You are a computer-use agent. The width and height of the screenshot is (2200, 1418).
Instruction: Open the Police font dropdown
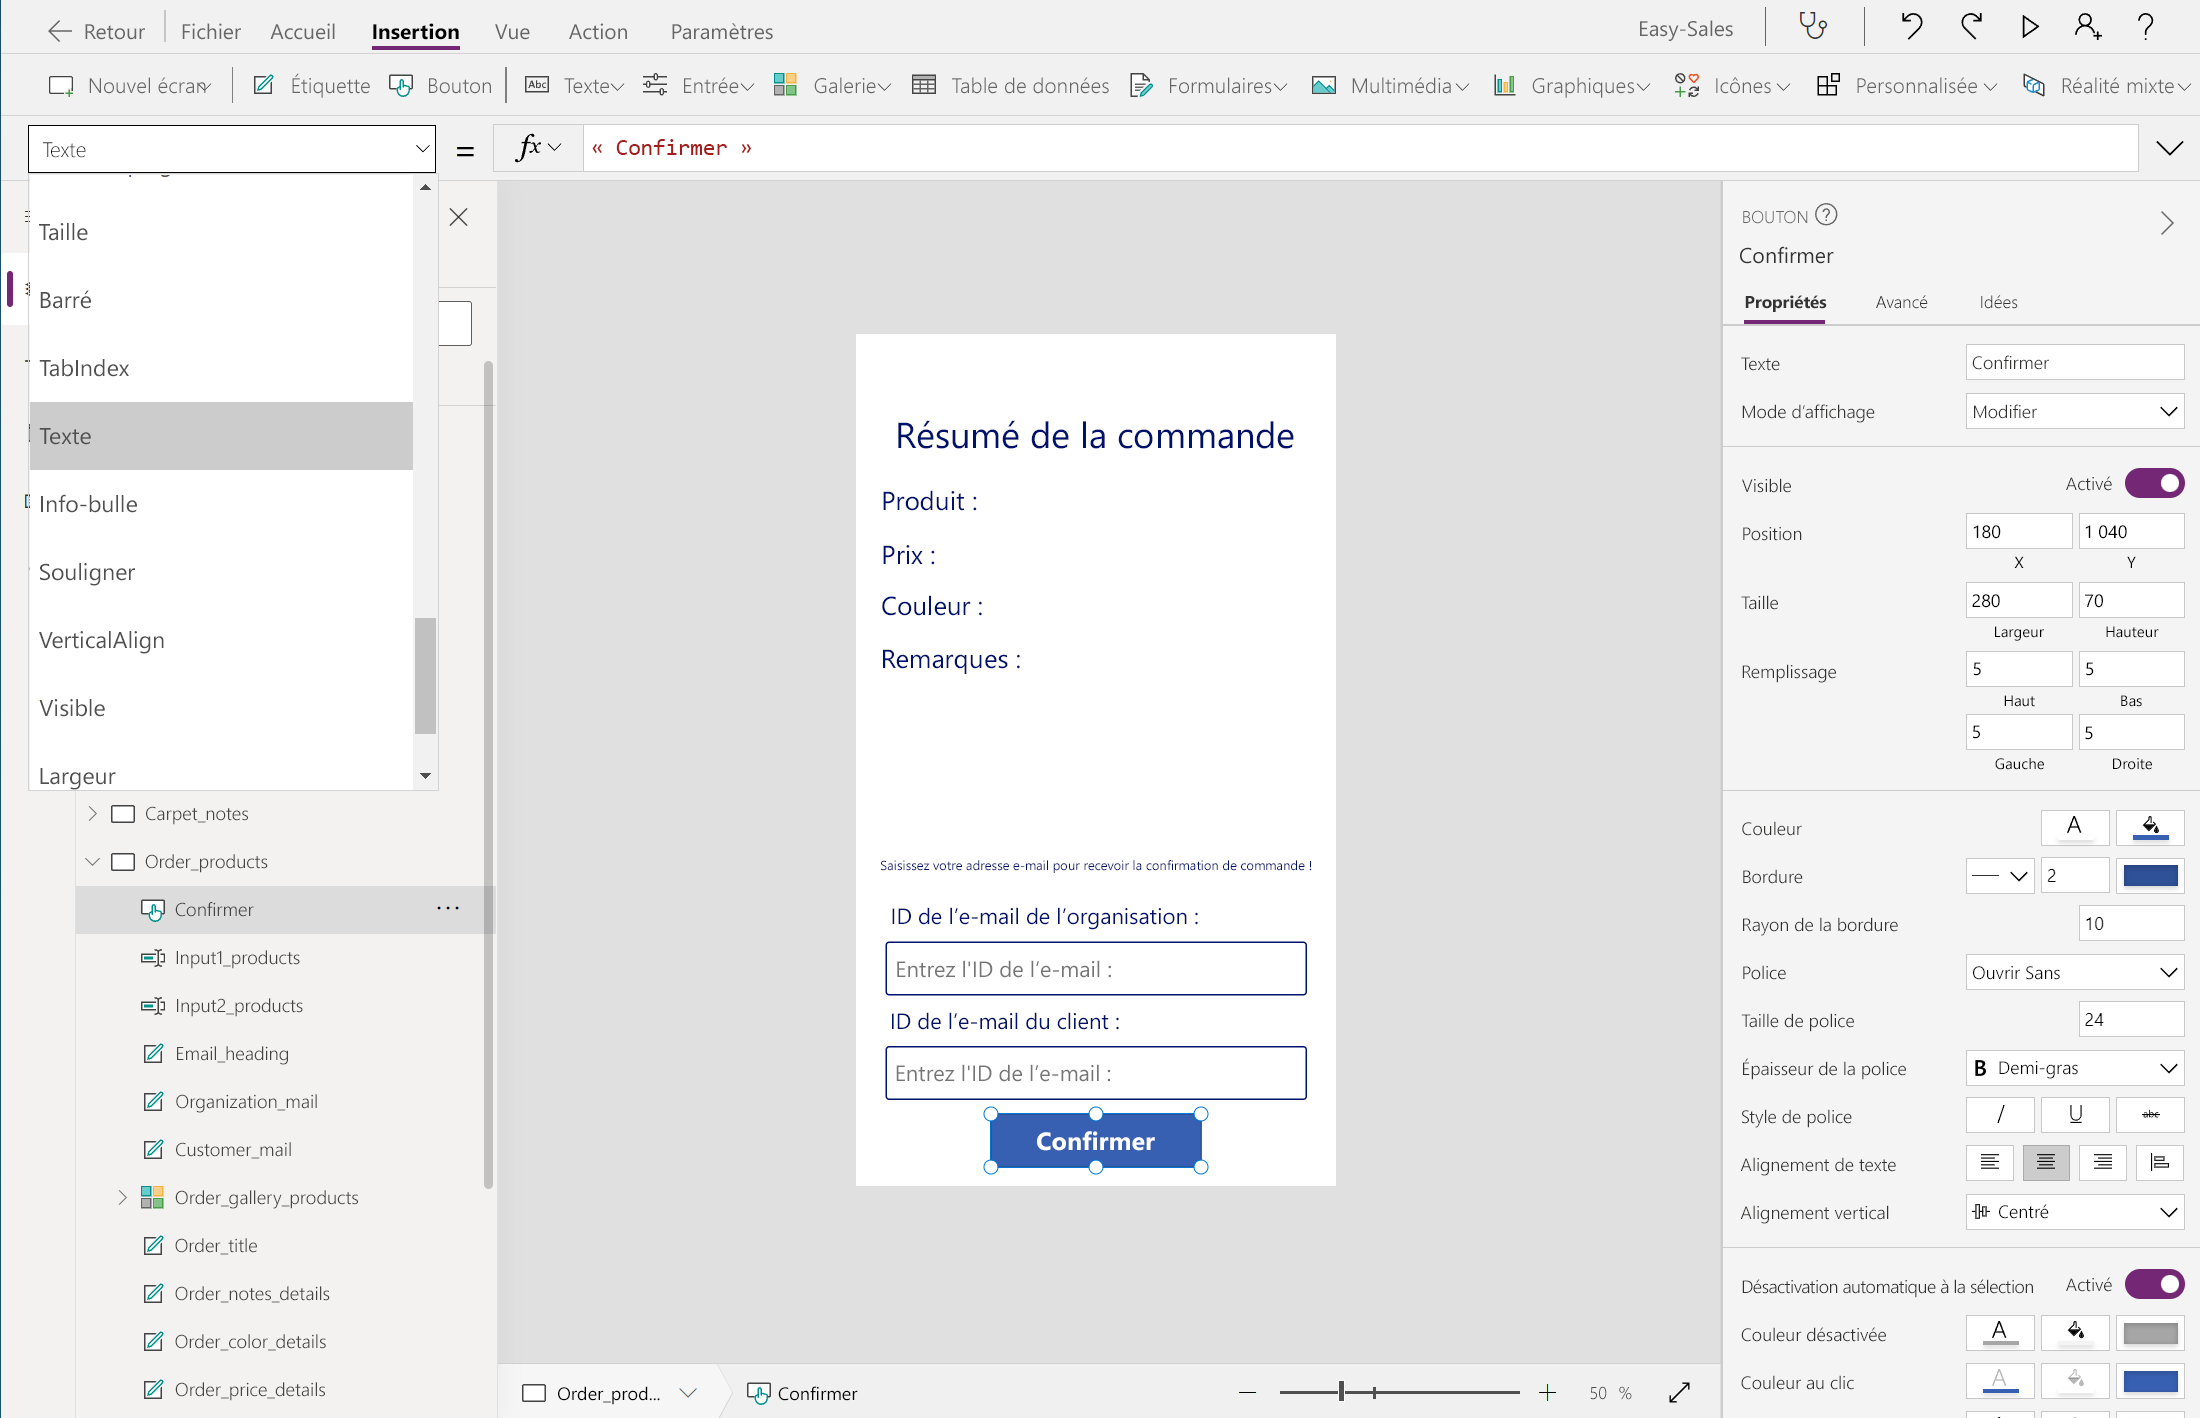[2075, 972]
